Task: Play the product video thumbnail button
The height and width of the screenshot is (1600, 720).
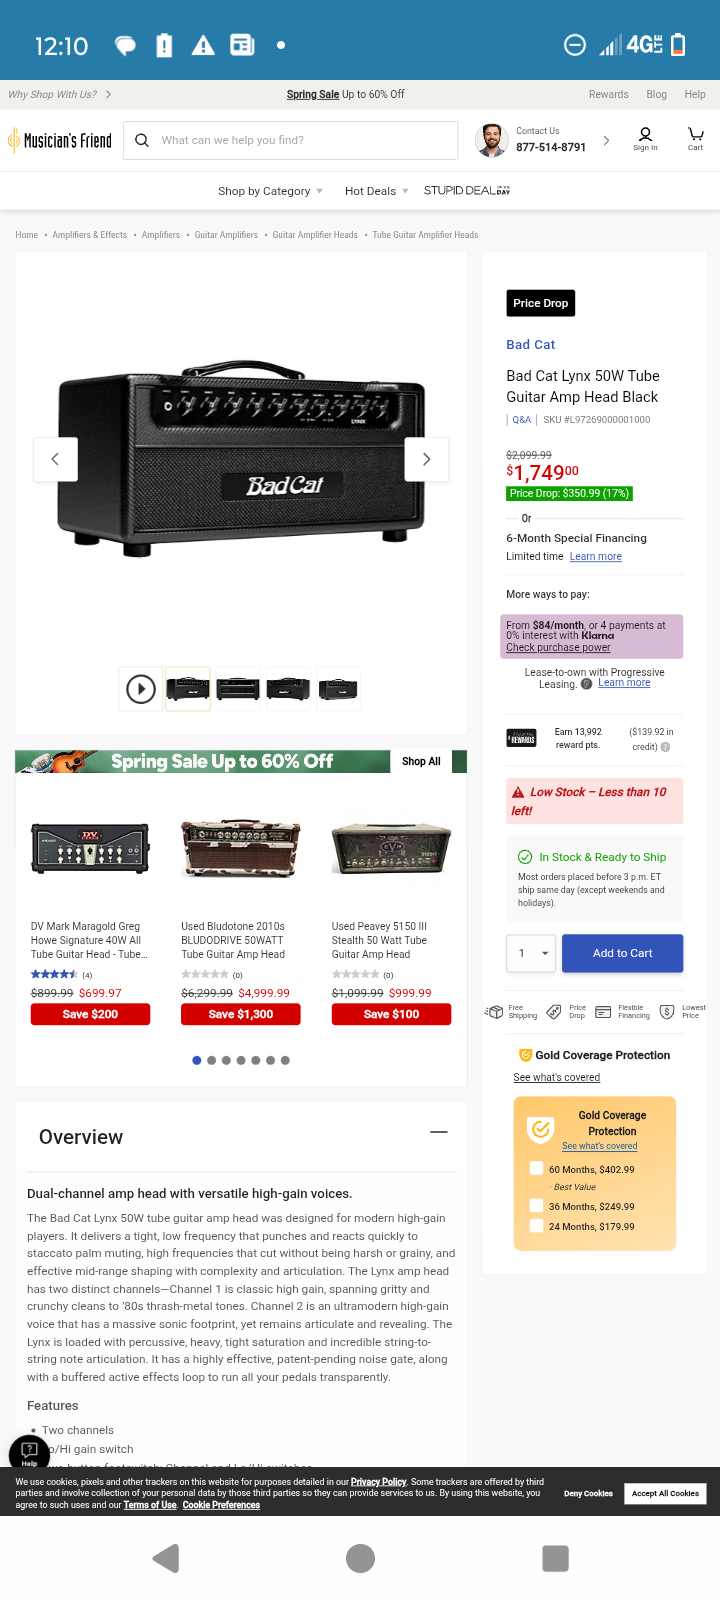Action: tap(141, 689)
